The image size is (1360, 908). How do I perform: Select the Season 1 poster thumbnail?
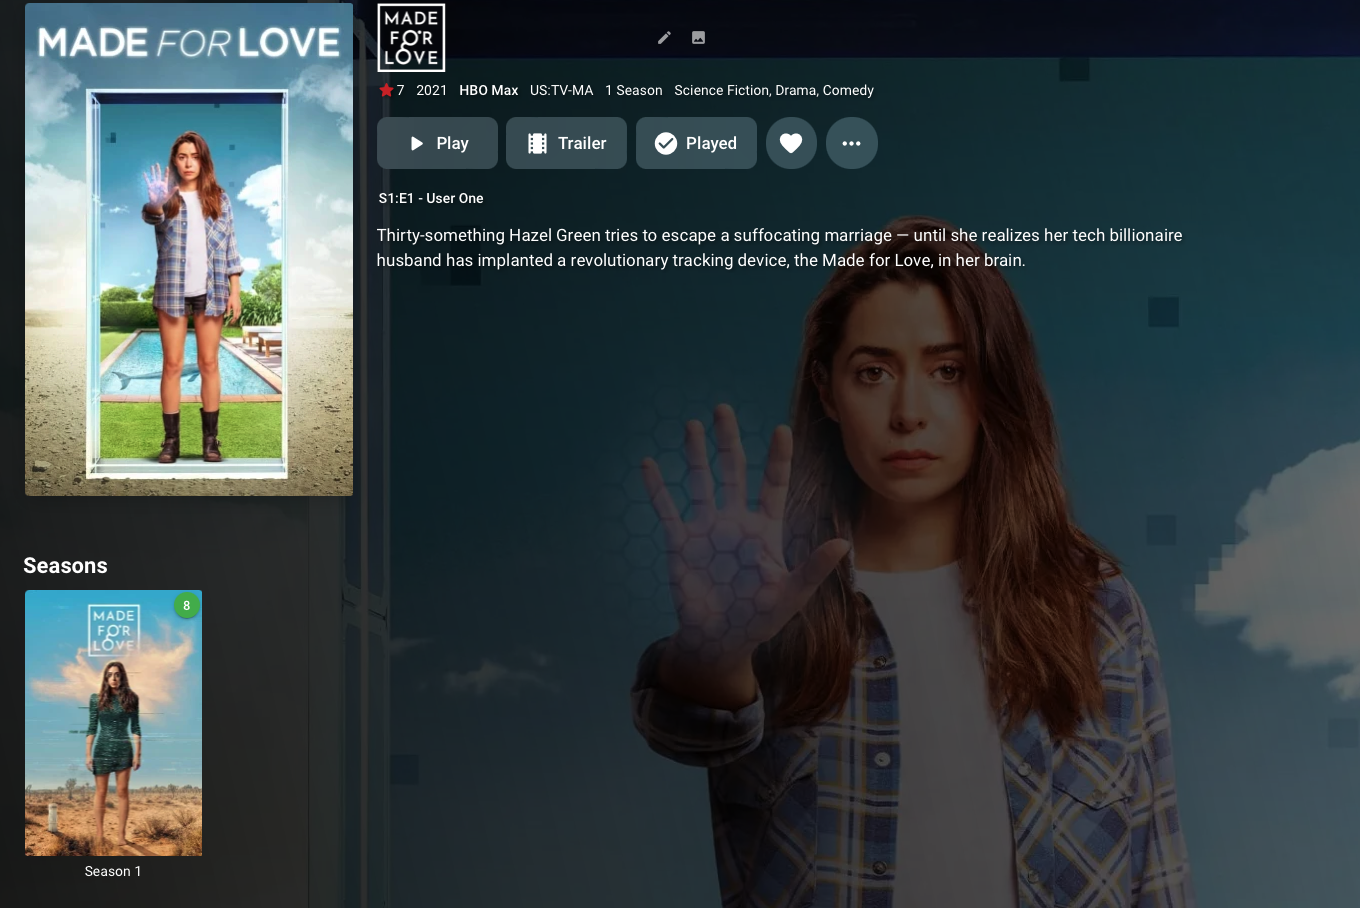(113, 723)
